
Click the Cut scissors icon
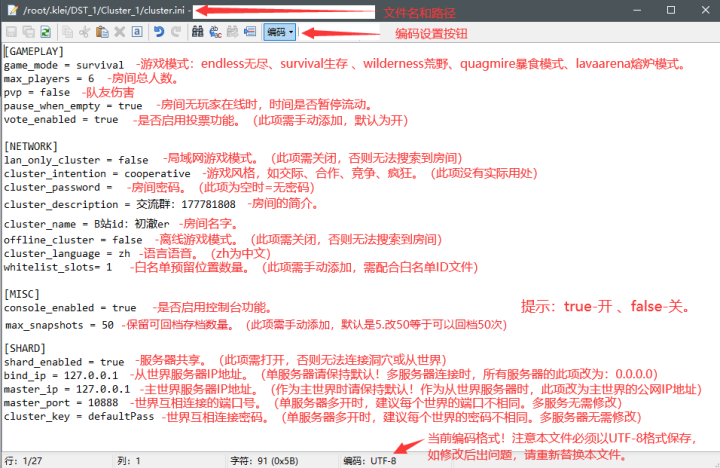click(x=84, y=32)
